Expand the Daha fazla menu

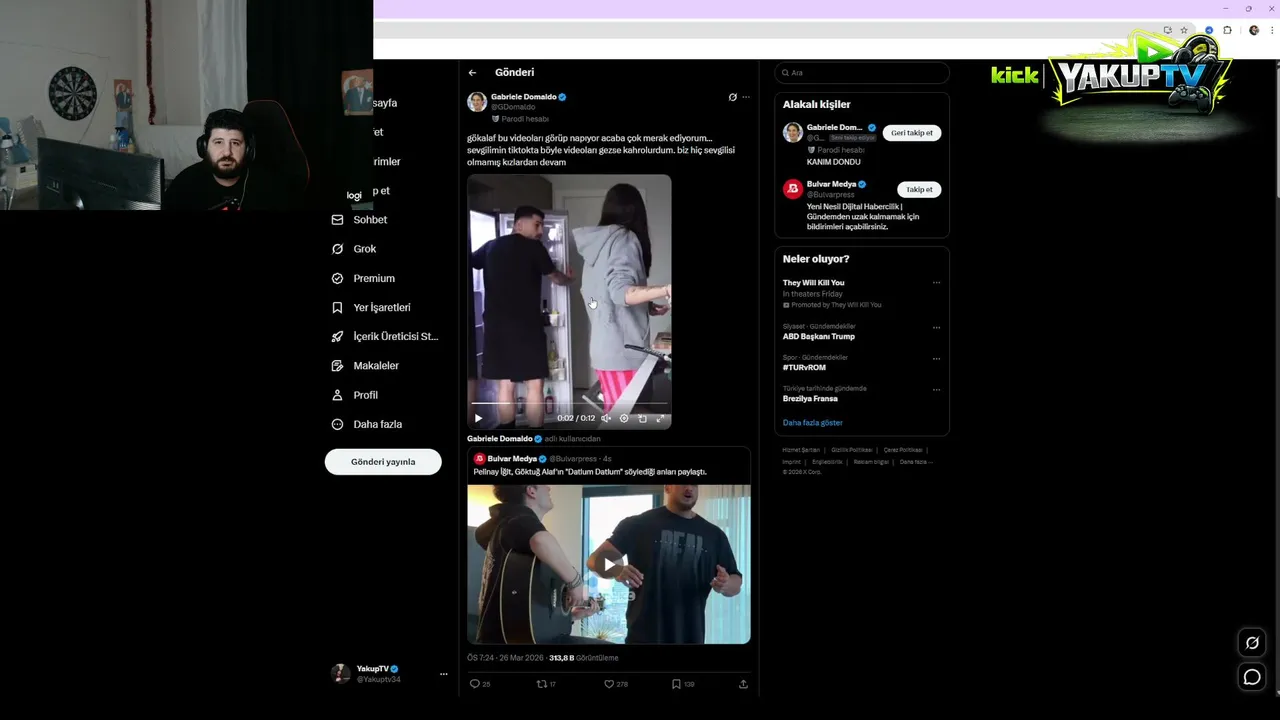point(367,424)
